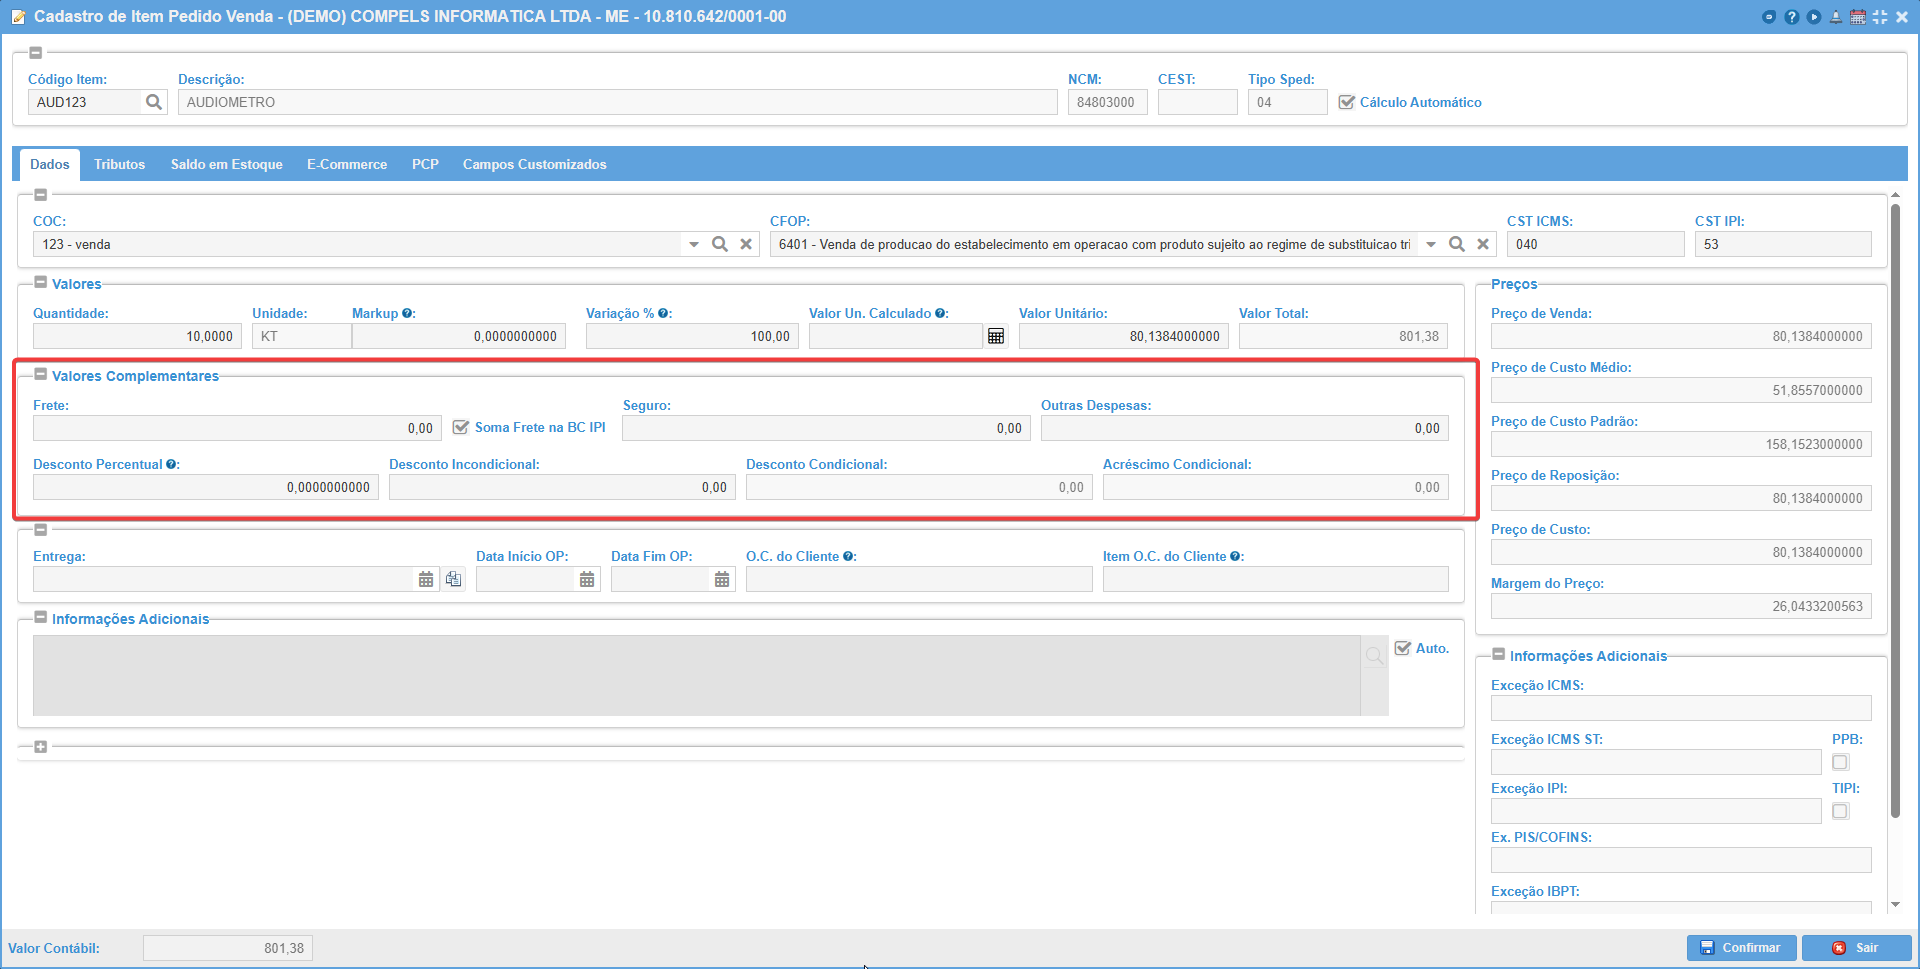Viewport: 1920px width, 969px height.
Task: Click the Frete value field
Action: pos(238,428)
